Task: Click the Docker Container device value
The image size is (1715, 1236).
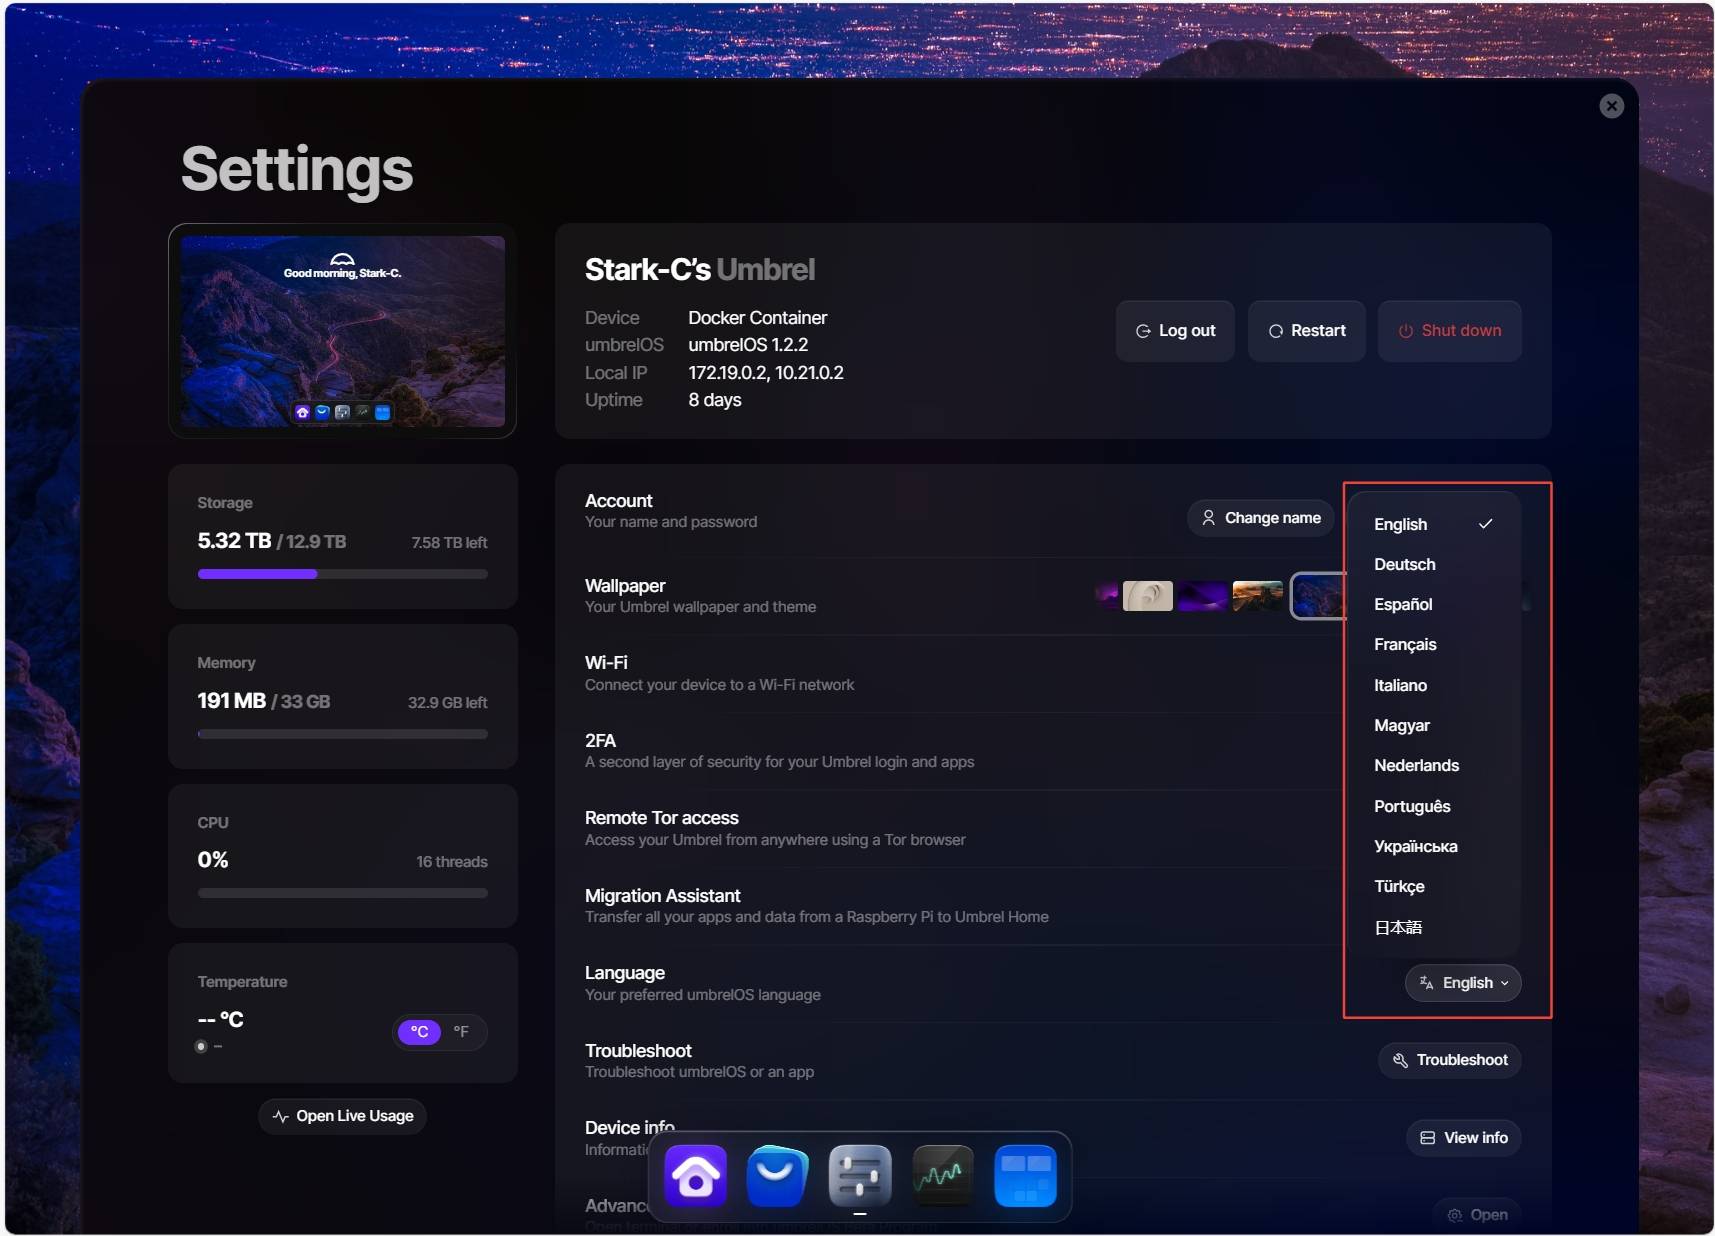Action: 757,318
